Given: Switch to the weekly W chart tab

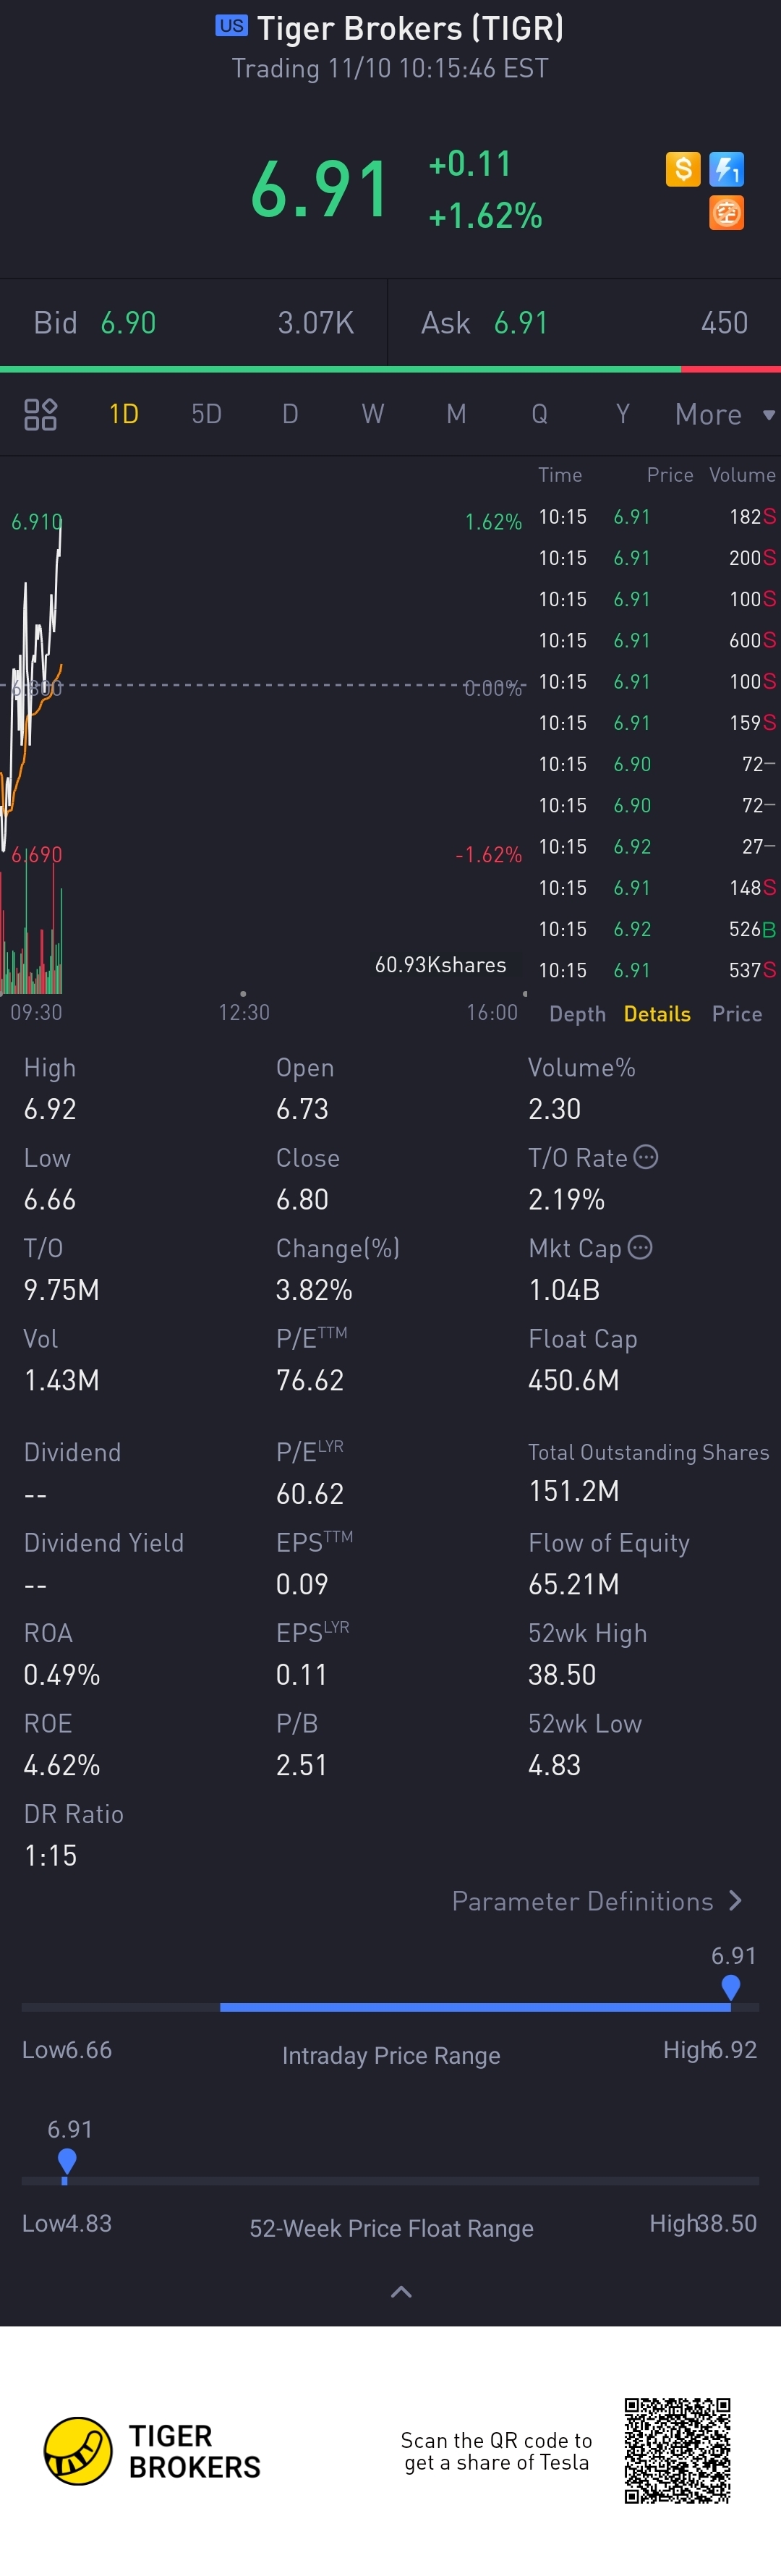Looking at the screenshot, I should pyautogui.click(x=373, y=414).
